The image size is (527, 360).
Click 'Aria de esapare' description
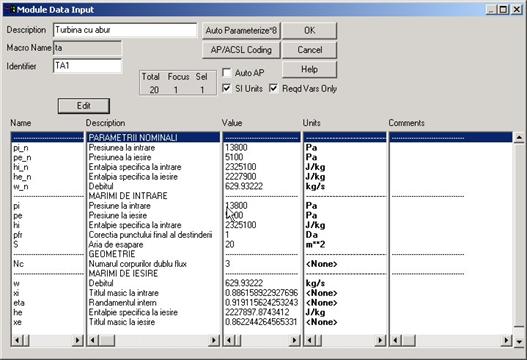click(116, 244)
